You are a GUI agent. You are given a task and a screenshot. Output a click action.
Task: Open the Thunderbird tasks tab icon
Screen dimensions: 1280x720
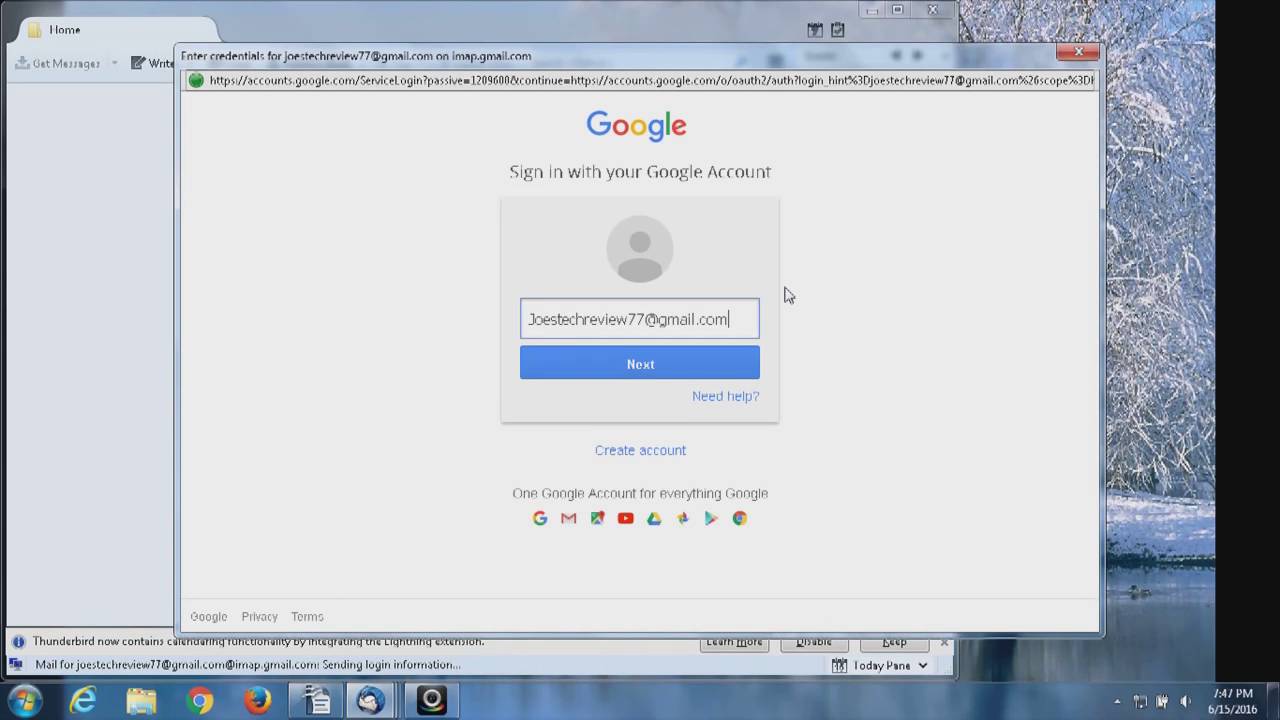[x=838, y=31]
